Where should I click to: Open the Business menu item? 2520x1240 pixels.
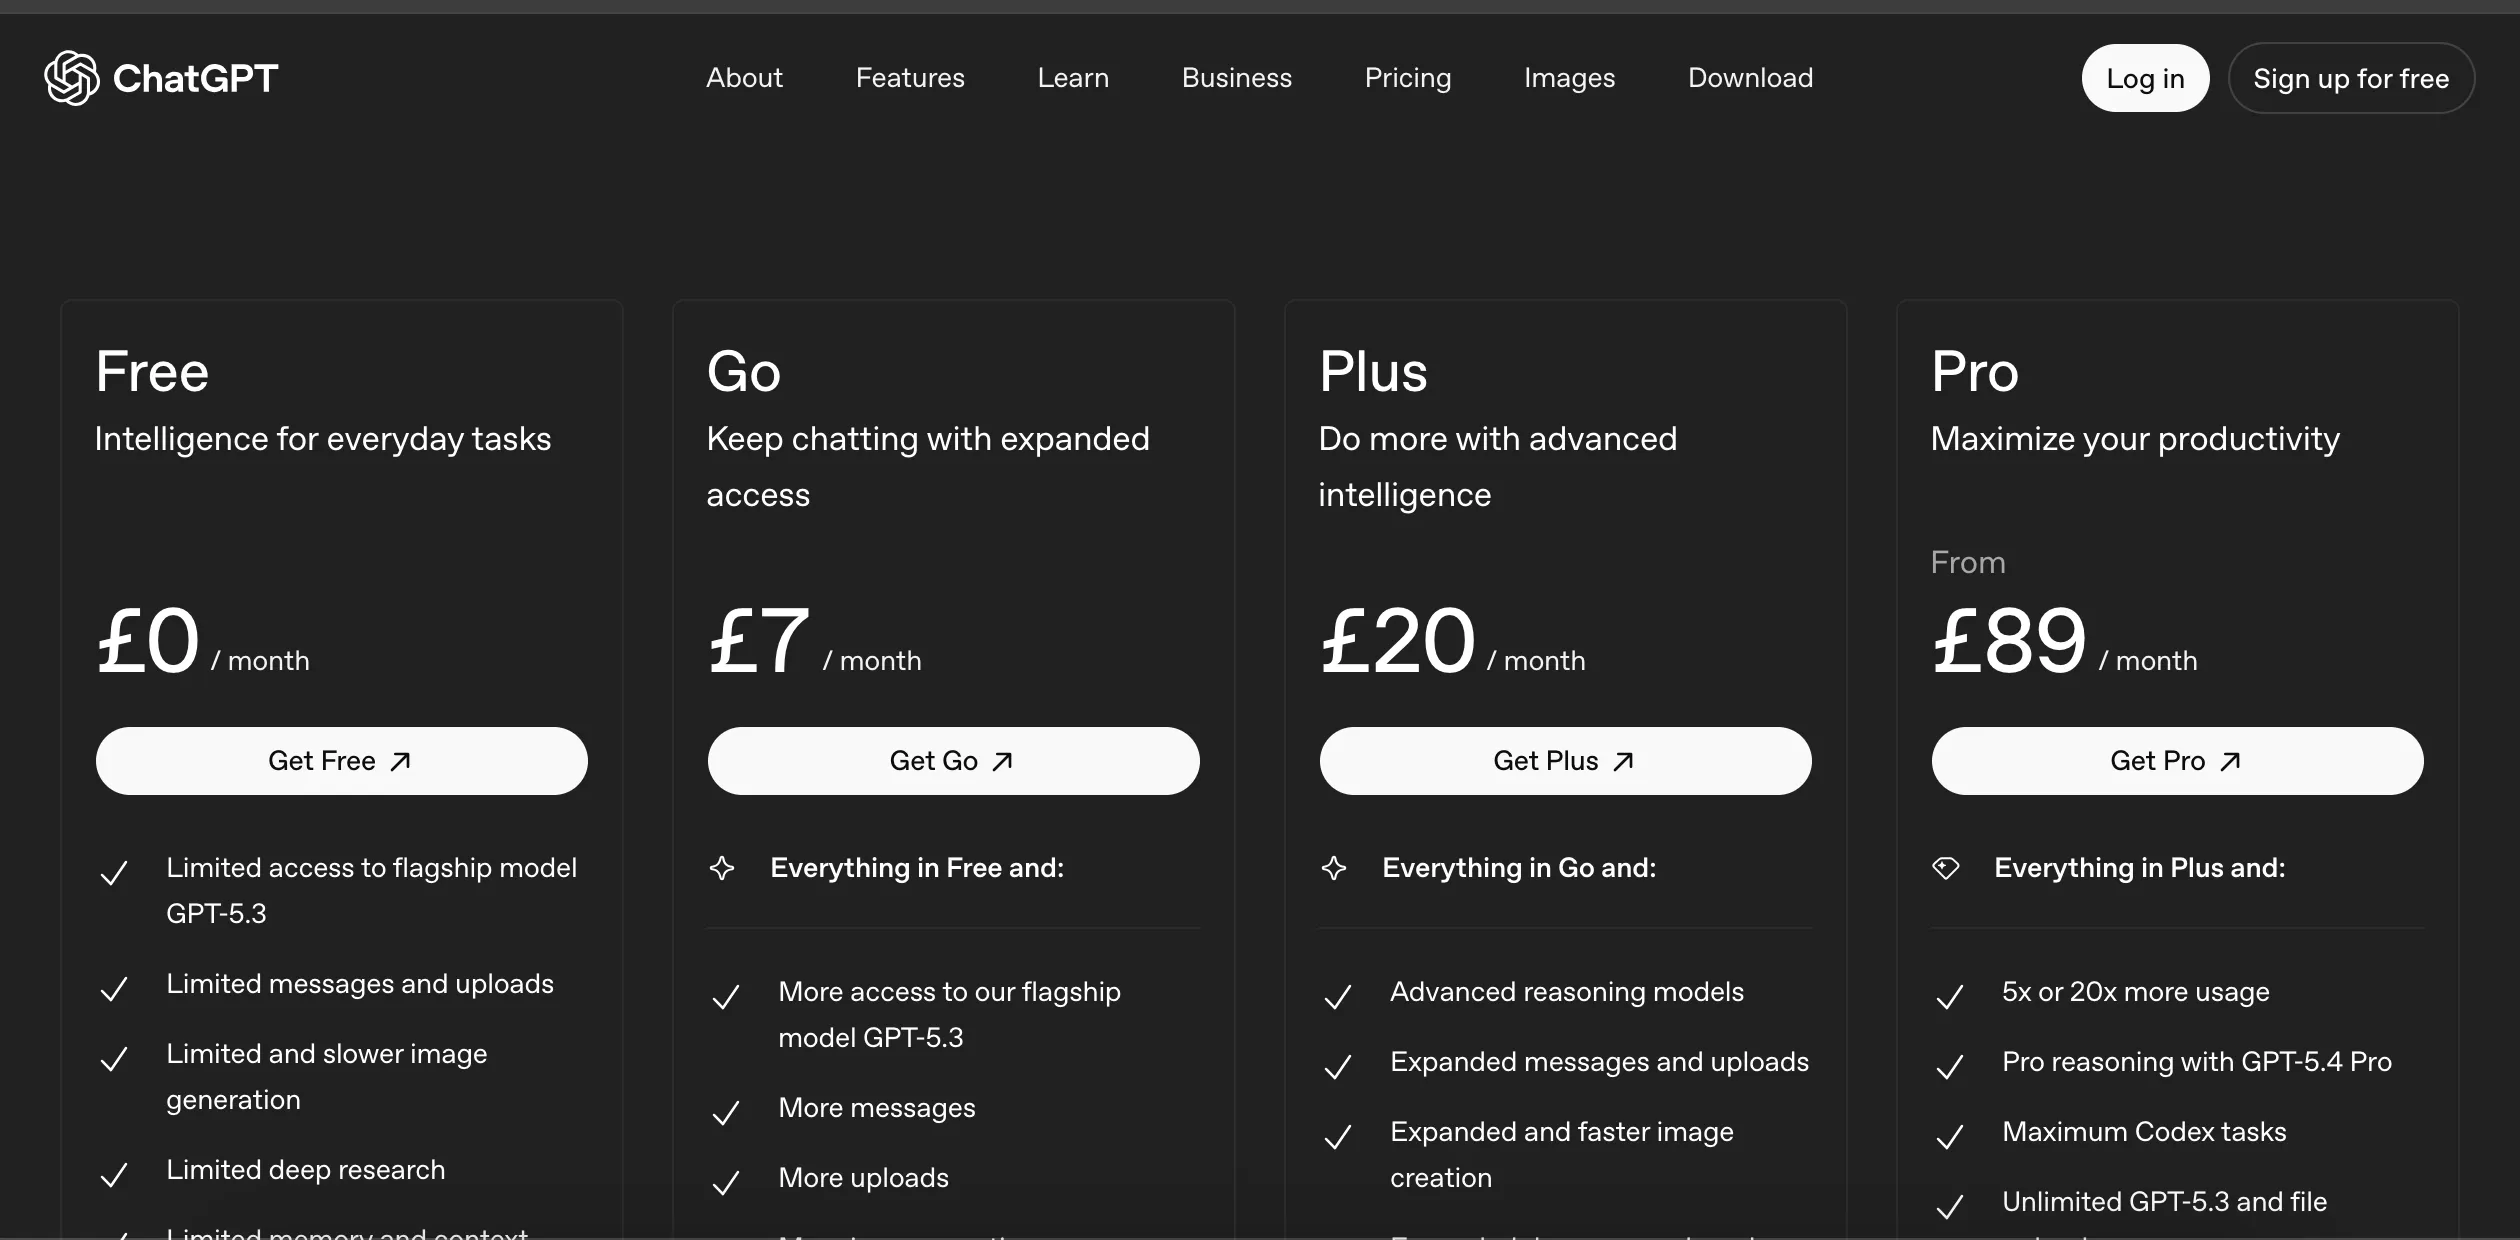click(x=1236, y=77)
